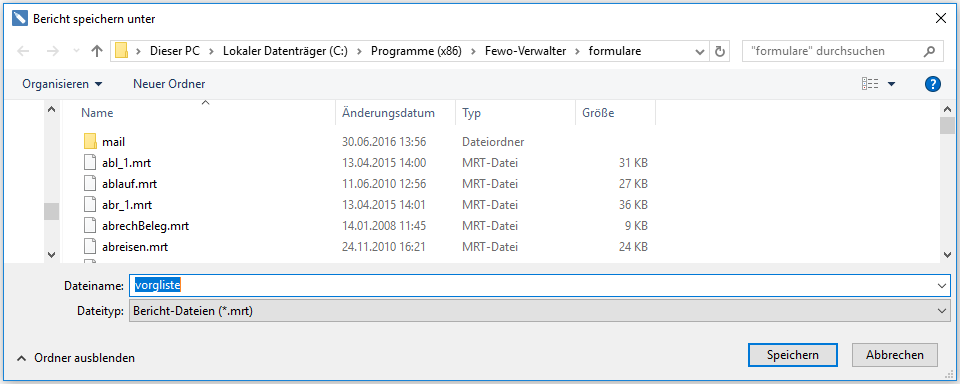Click file list scrollbar up arrow
The width and height of the screenshot is (960, 384).
(x=947, y=109)
